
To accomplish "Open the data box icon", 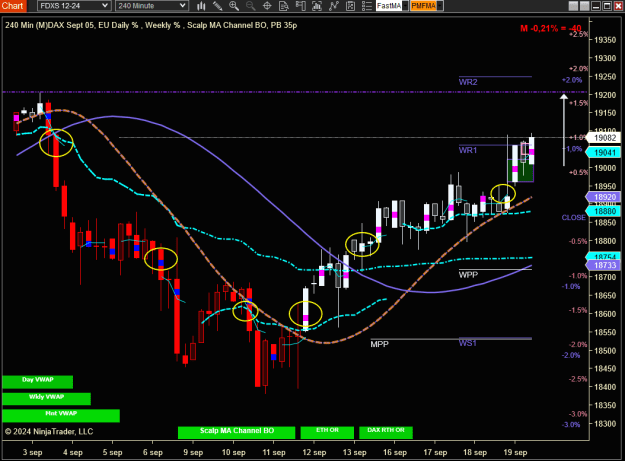I will point(284,6).
